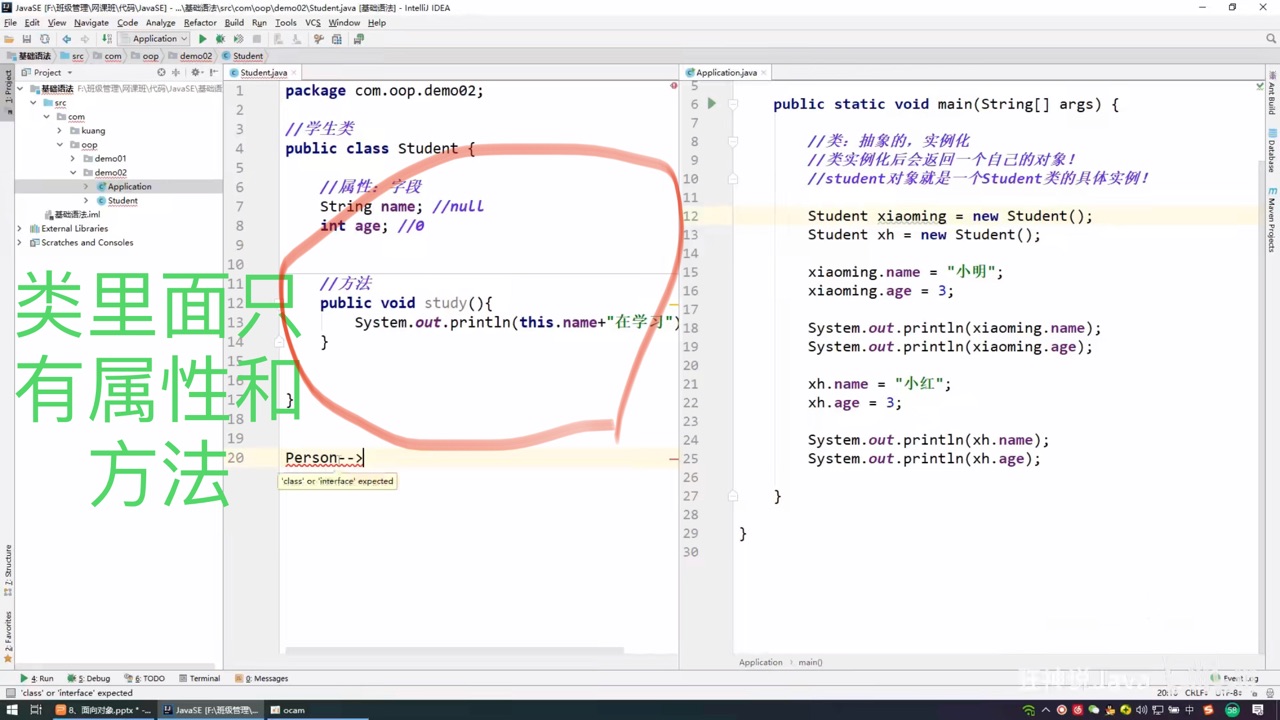
Task: Open the Messages tool window
Action: pyautogui.click(x=261, y=678)
